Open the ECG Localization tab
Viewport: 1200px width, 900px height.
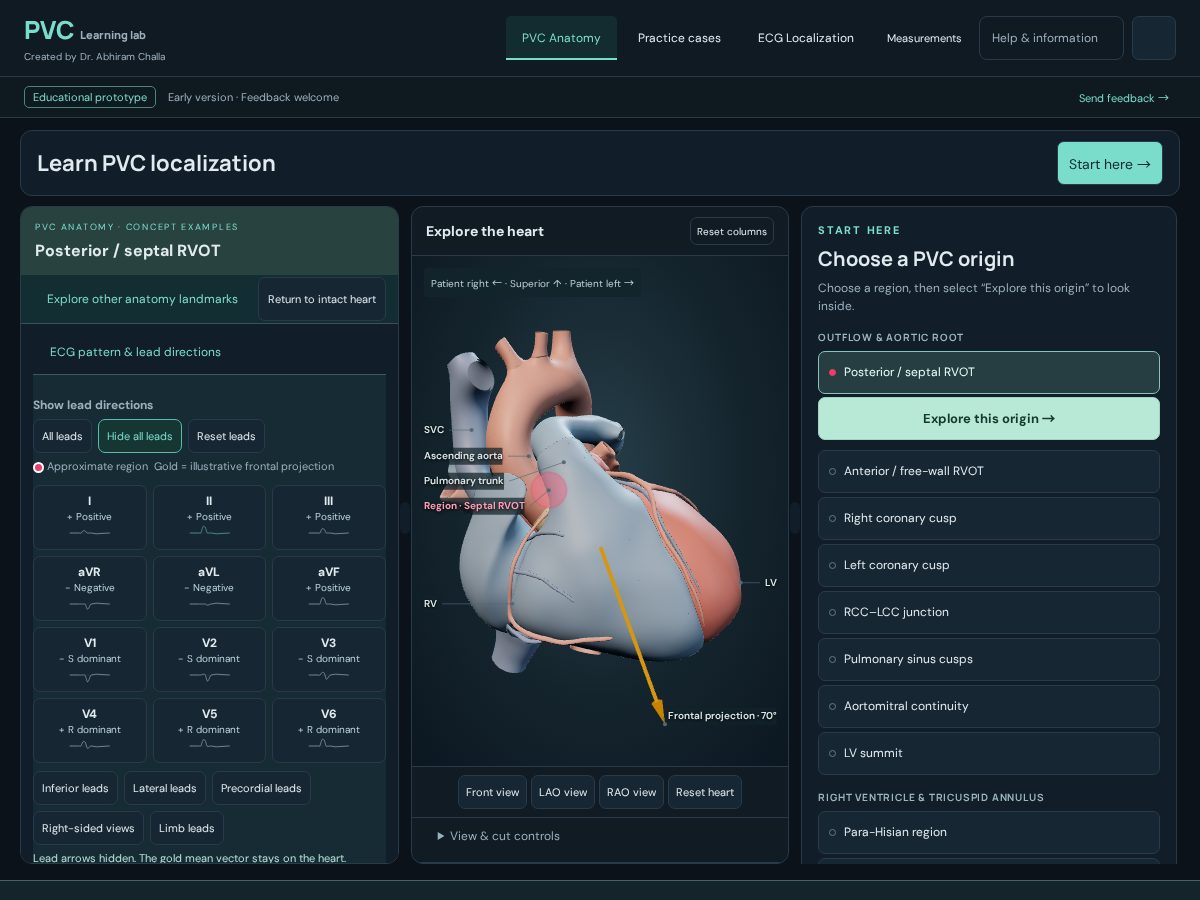click(806, 38)
